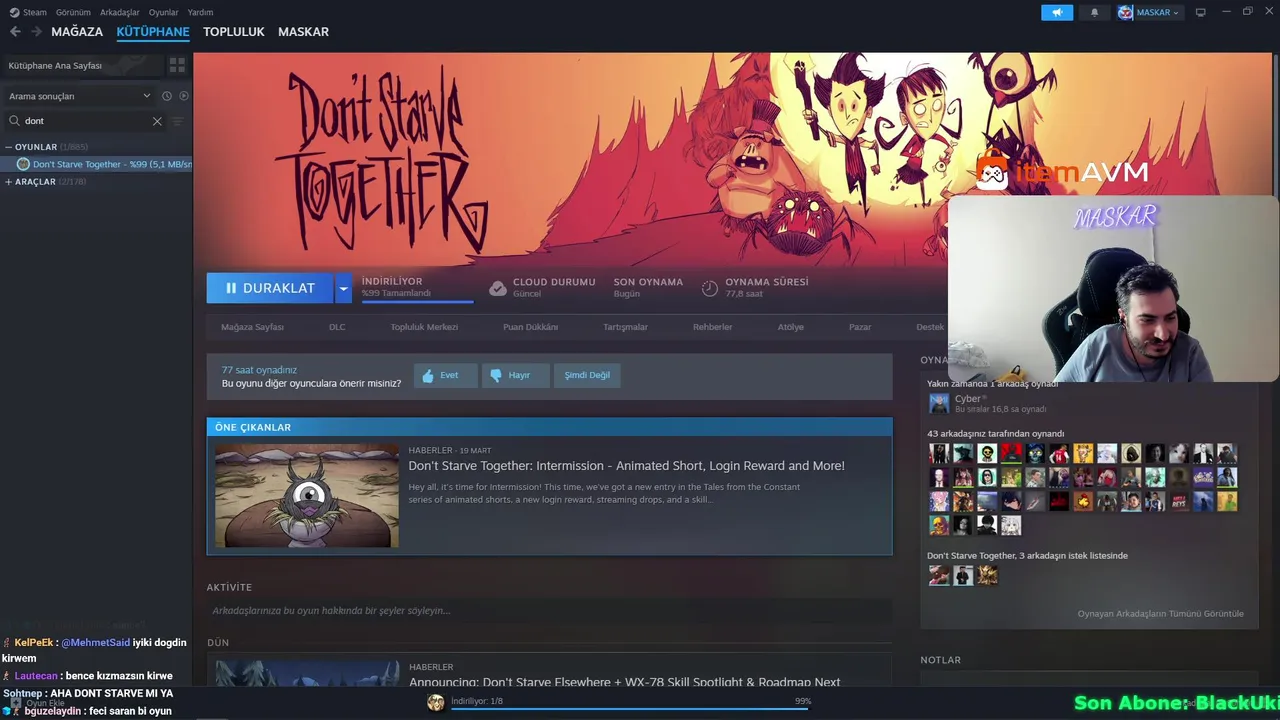Open the Mağaza Sayfası link
Screen dimensions: 1280x720
click(x=252, y=327)
